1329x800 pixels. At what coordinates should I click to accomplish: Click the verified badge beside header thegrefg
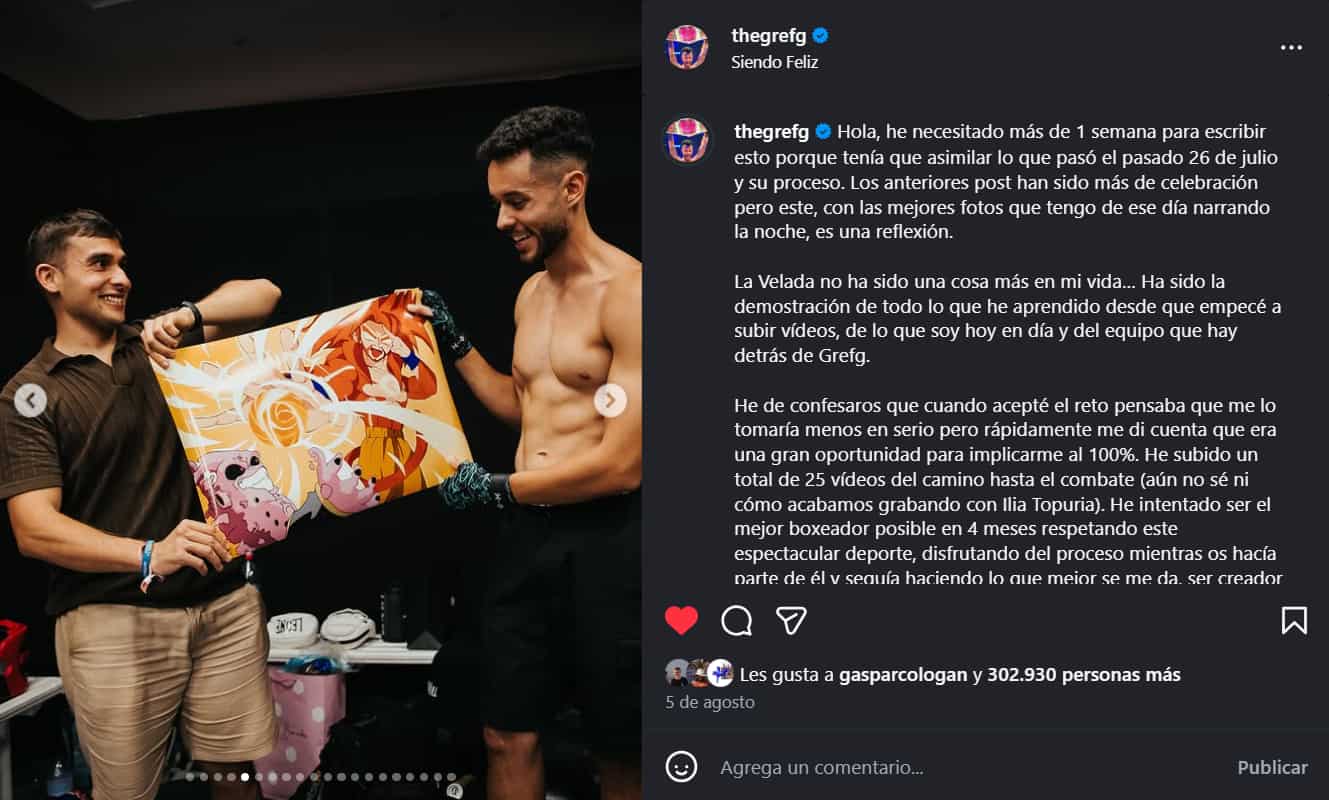click(820, 36)
